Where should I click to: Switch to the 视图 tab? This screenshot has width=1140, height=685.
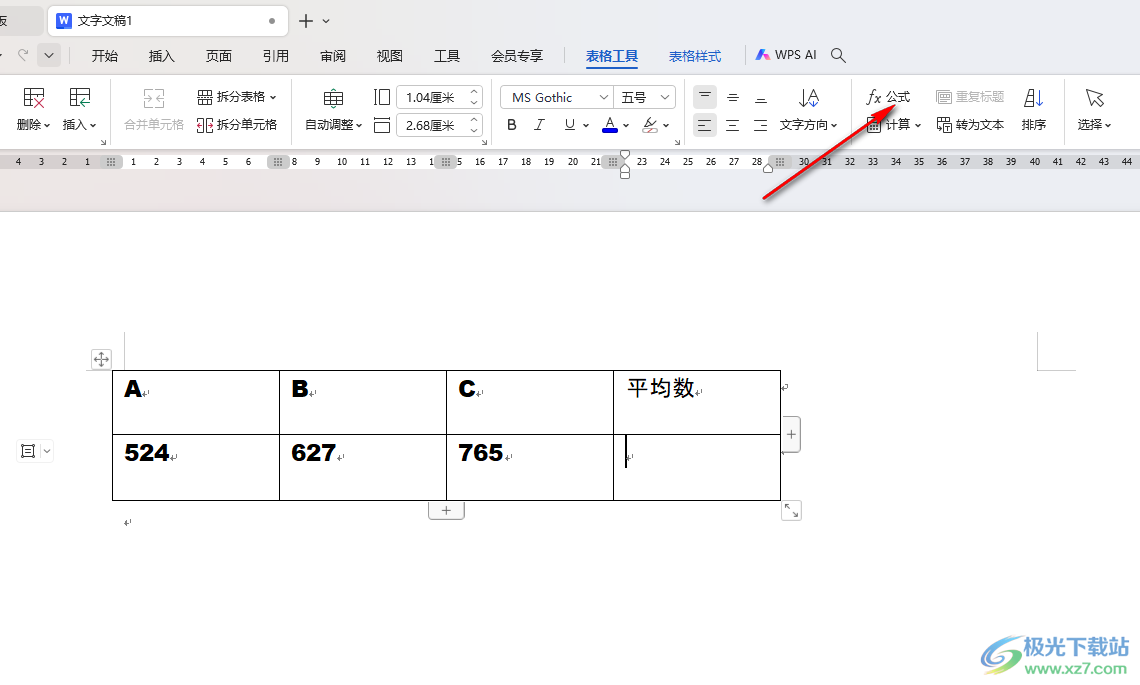[390, 56]
